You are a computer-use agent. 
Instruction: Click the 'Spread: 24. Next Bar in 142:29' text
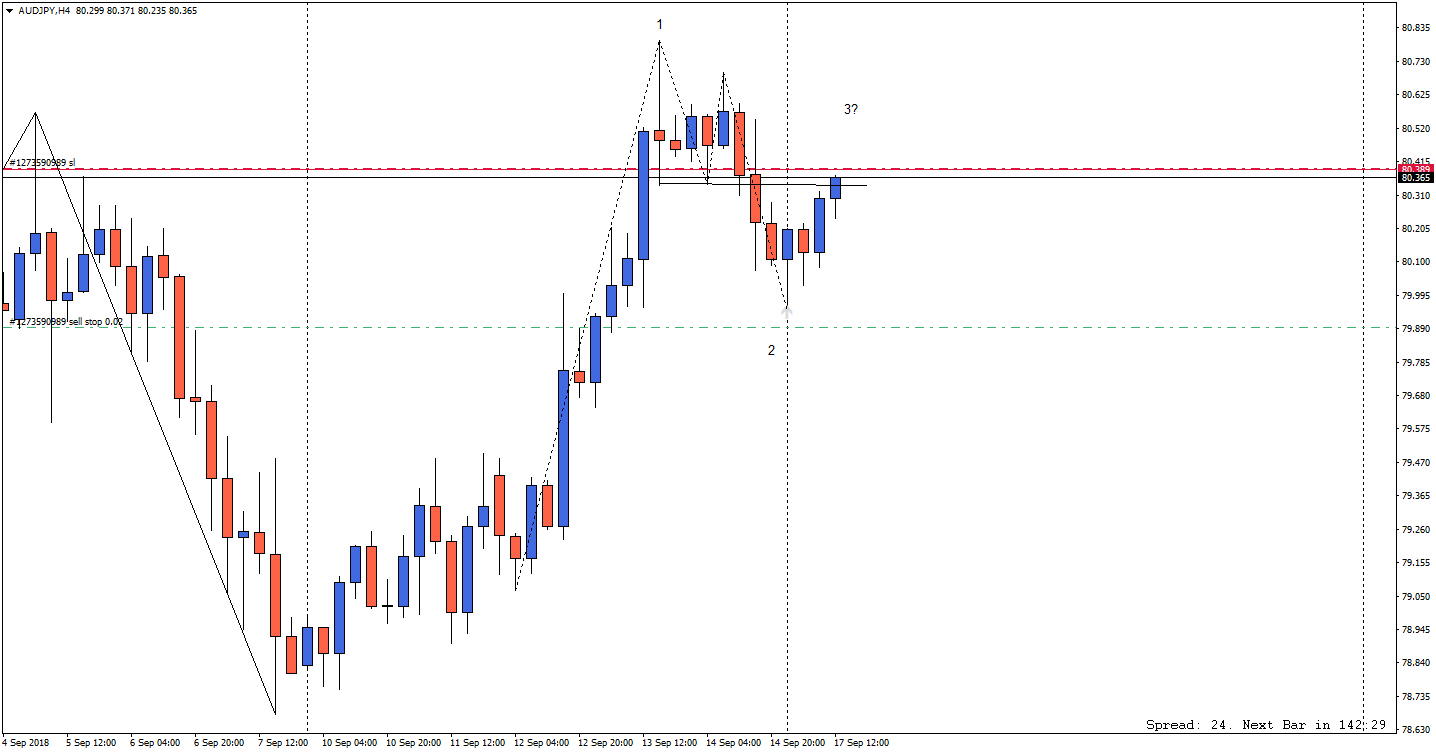coord(1266,724)
